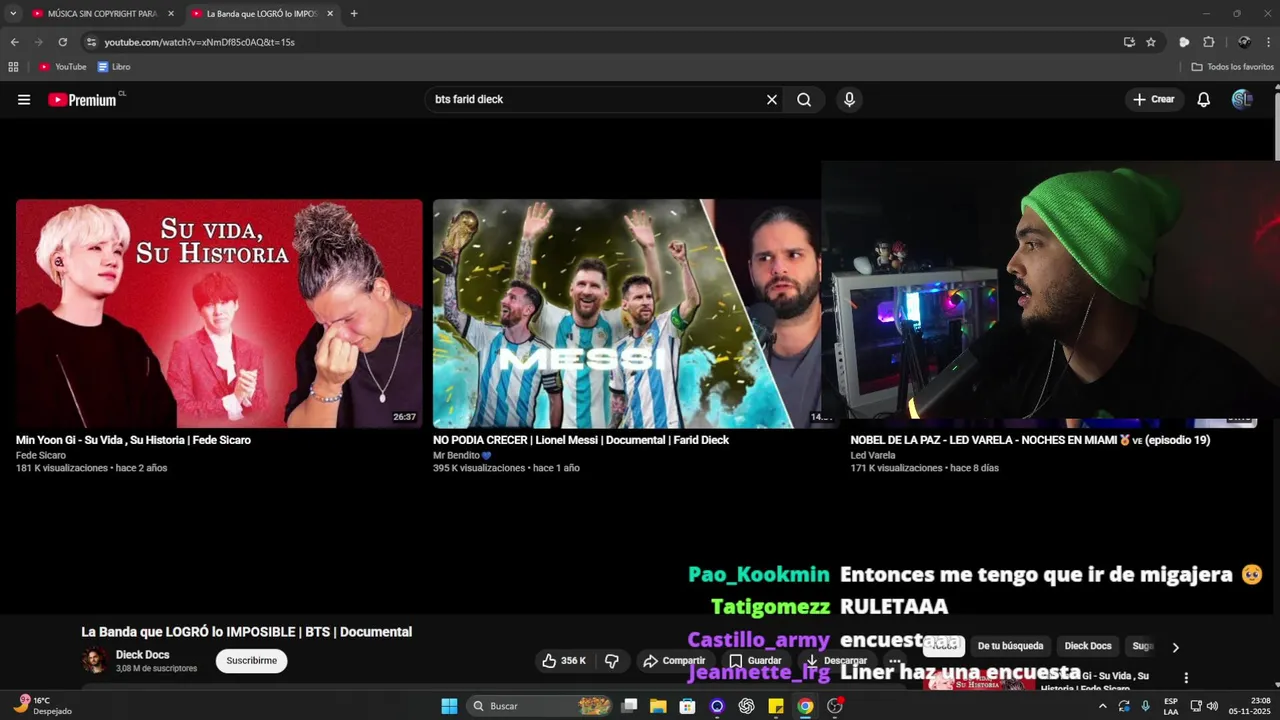Open Min Yoon Gi Su Vida title link
The height and width of the screenshot is (720, 1280).
(x=133, y=440)
